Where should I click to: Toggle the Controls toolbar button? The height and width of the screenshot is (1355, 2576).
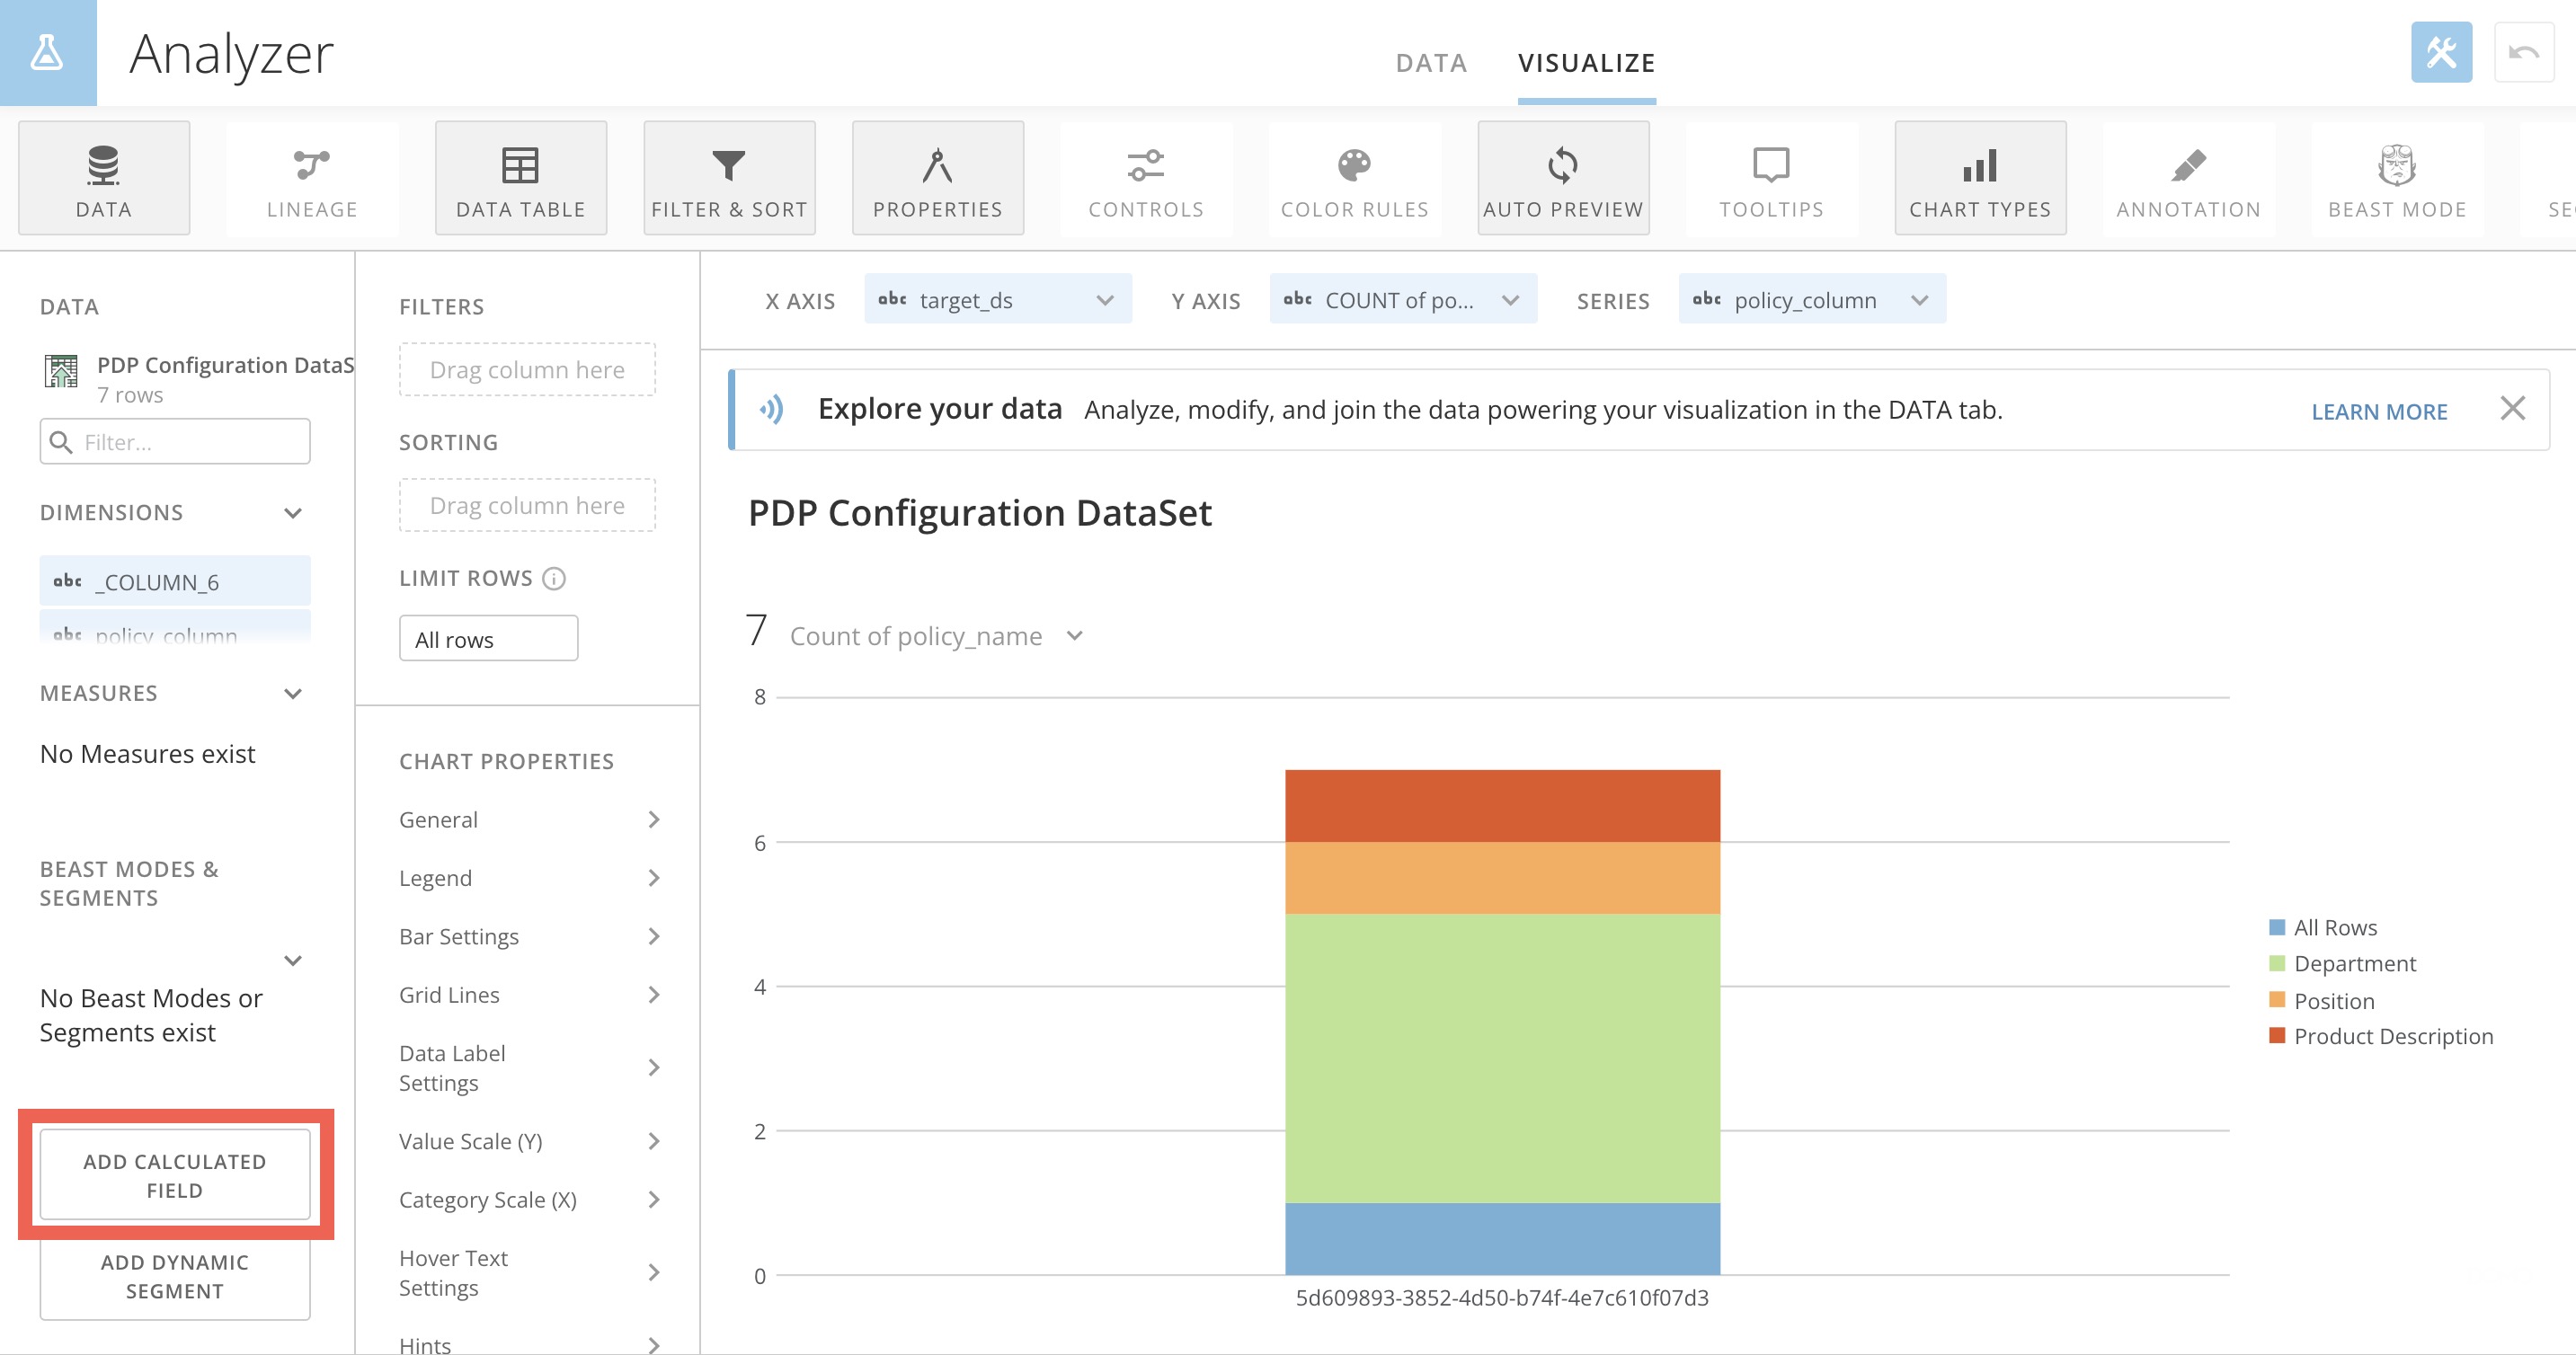tap(1146, 178)
